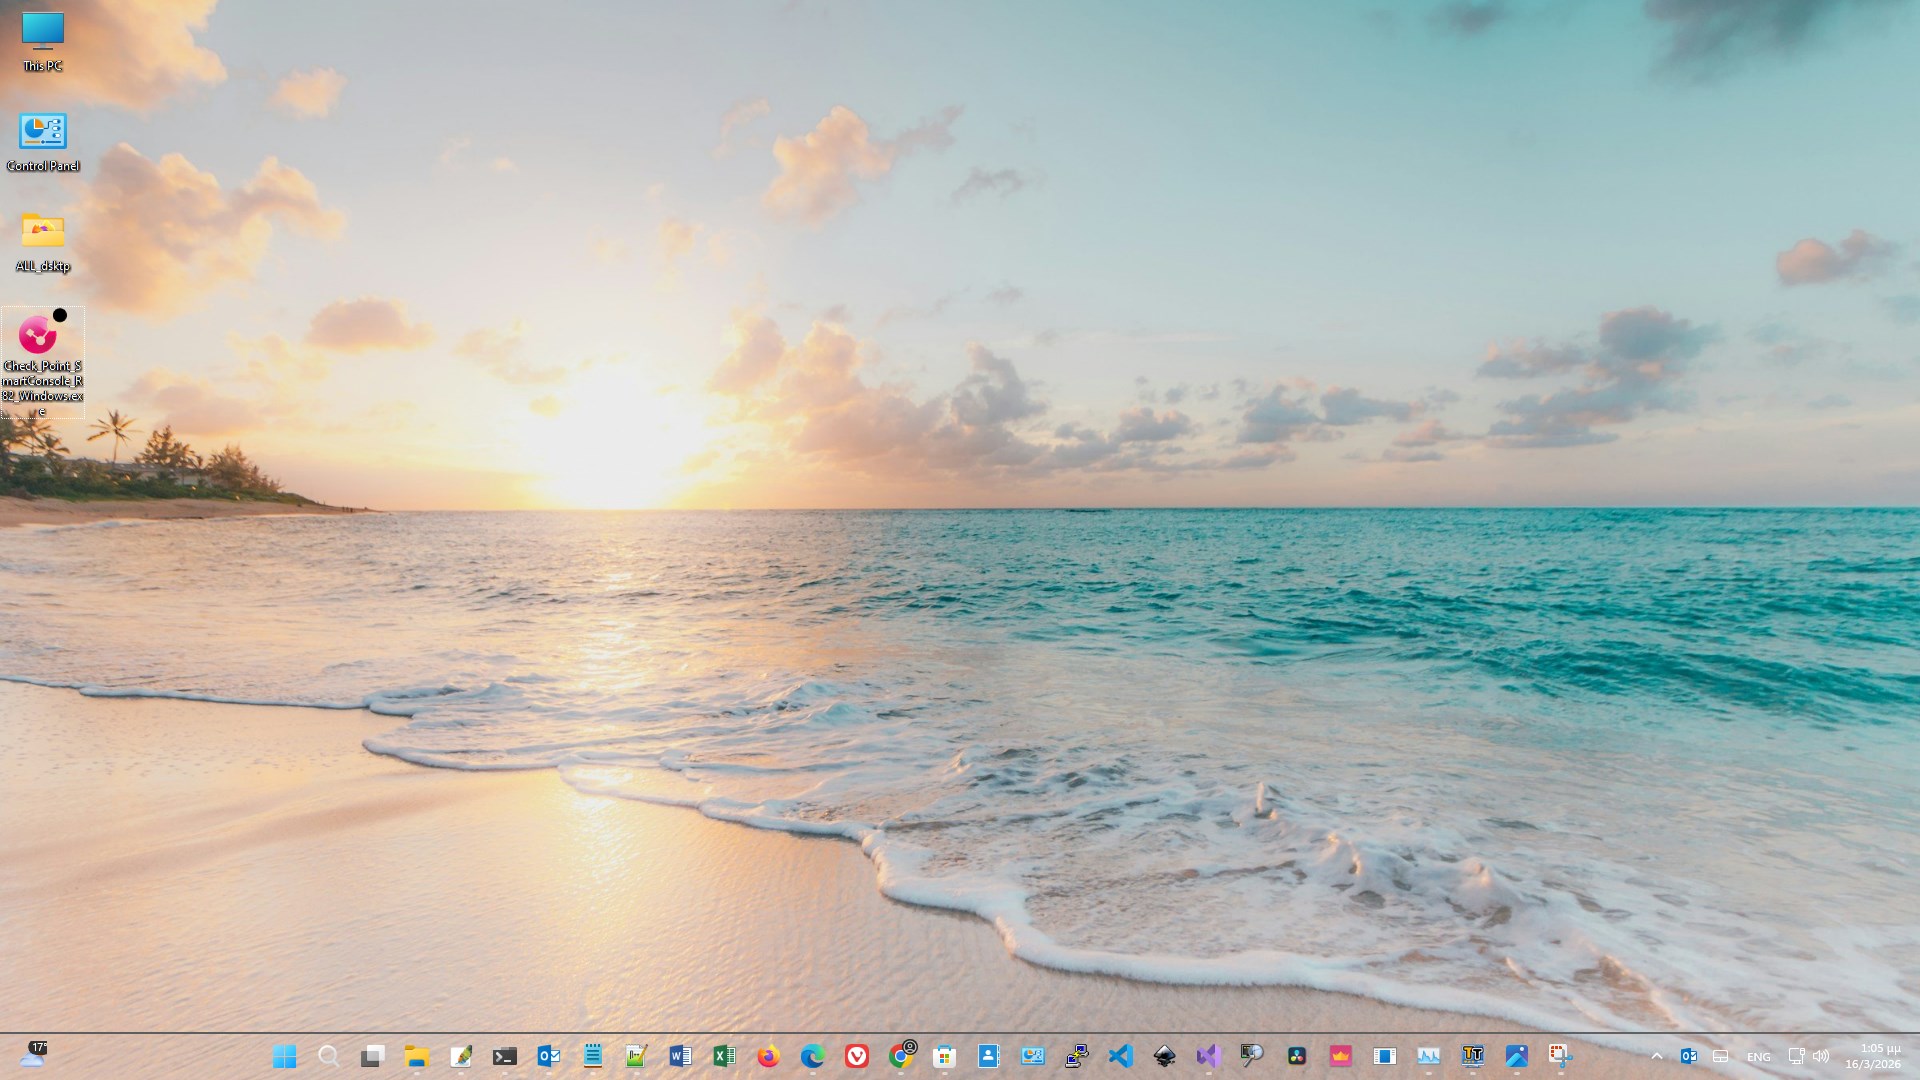Expand hidden system tray icons
The height and width of the screenshot is (1080, 1920).
1657,1056
